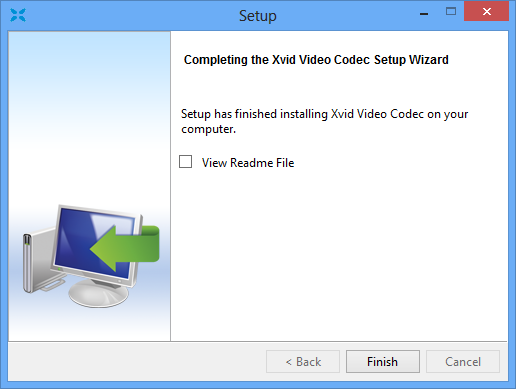Minimize the Setup window

(424, 13)
